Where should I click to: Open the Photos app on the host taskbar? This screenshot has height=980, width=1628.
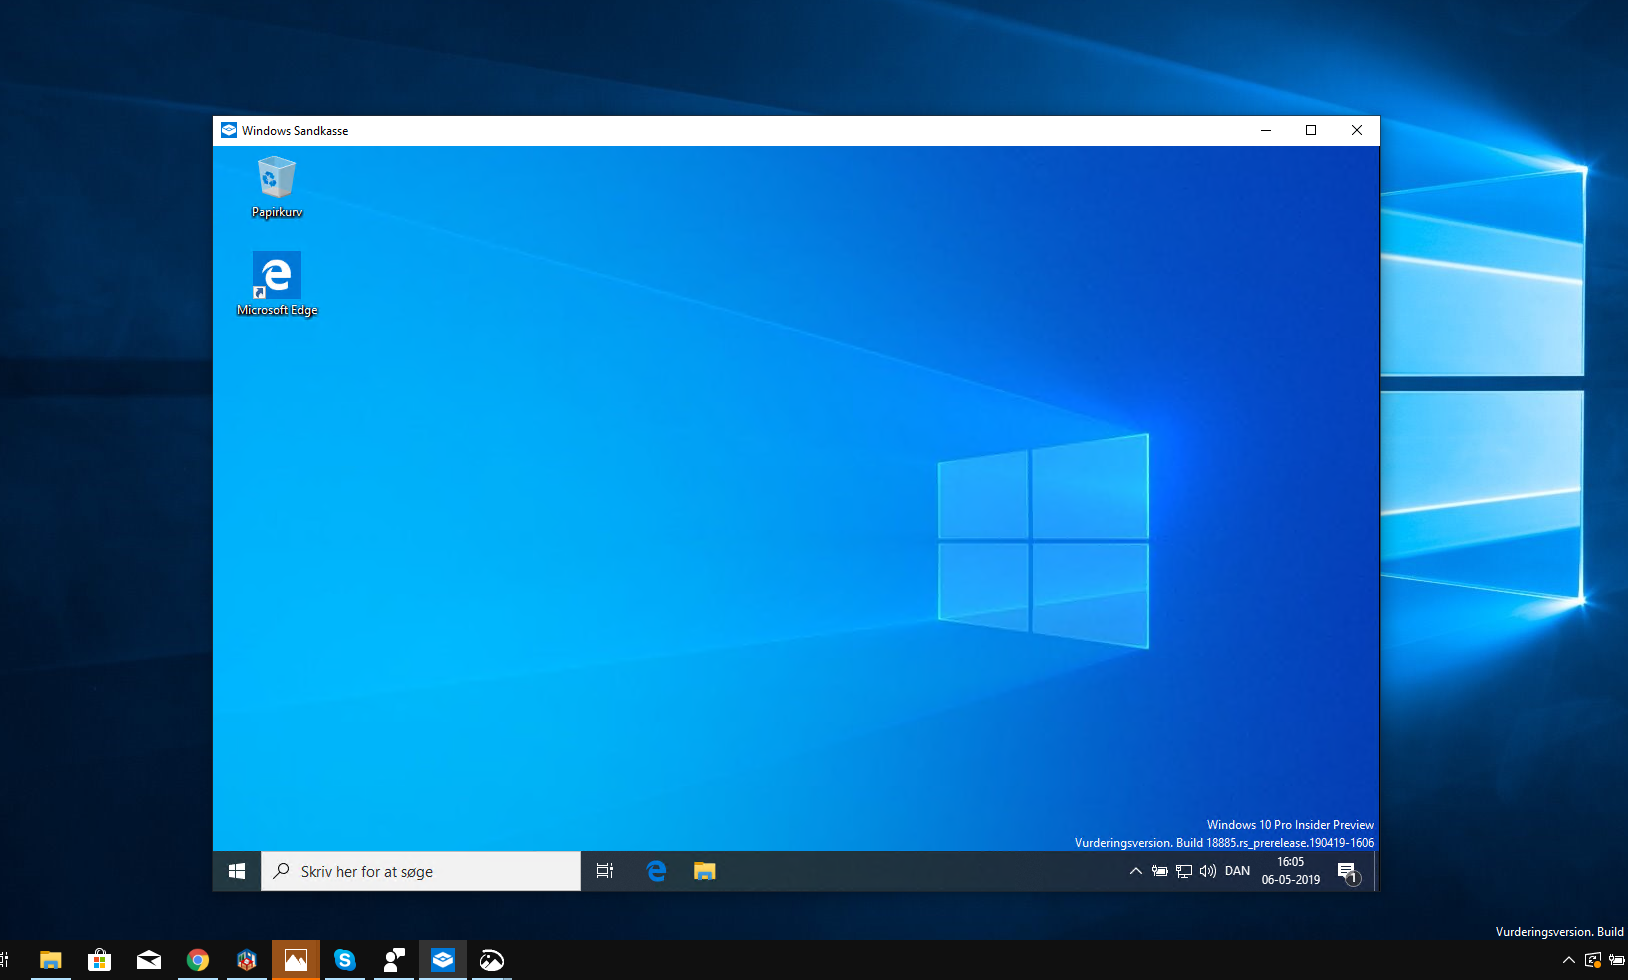[x=296, y=960]
